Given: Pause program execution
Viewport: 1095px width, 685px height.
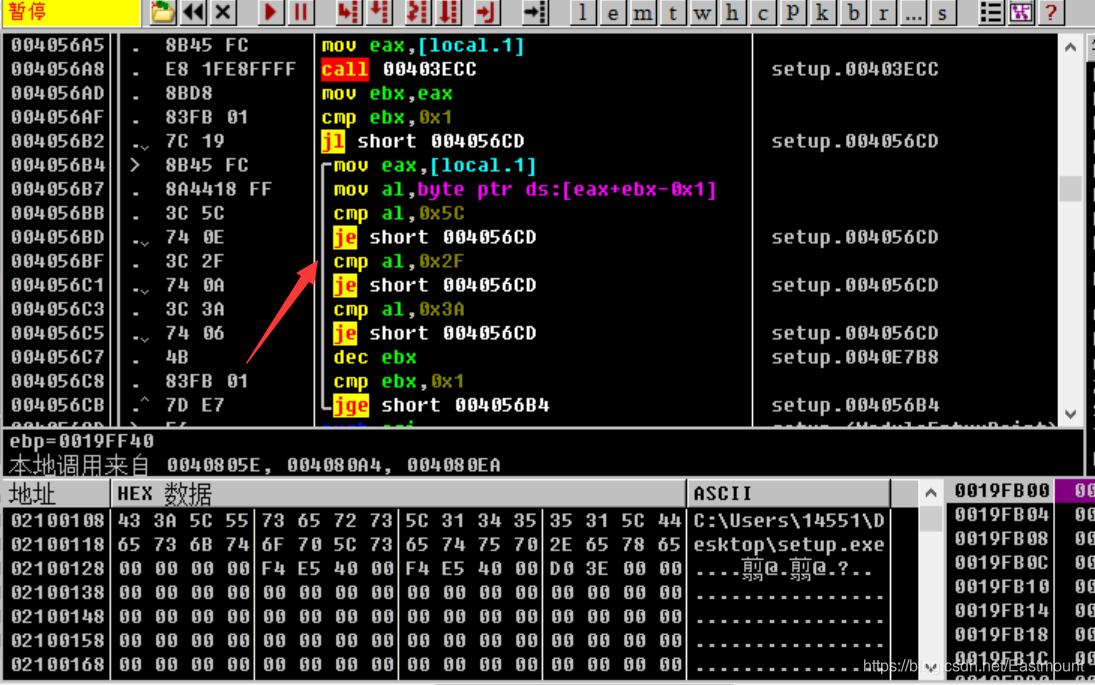Looking at the screenshot, I should click(x=301, y=13).
